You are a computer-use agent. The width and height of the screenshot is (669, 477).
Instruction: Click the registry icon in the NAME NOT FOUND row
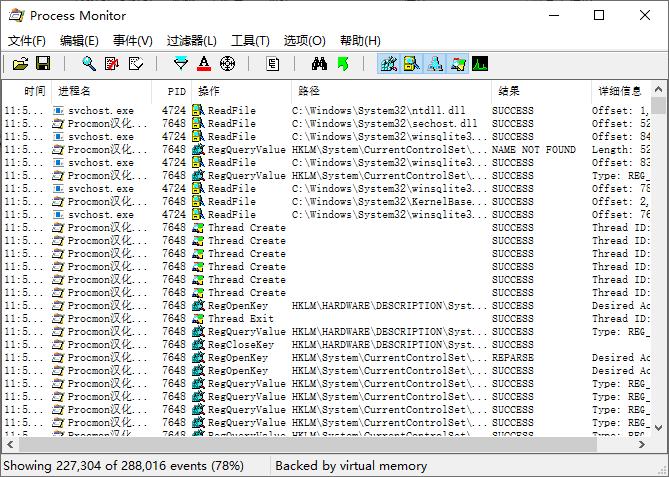coord(198,150)
